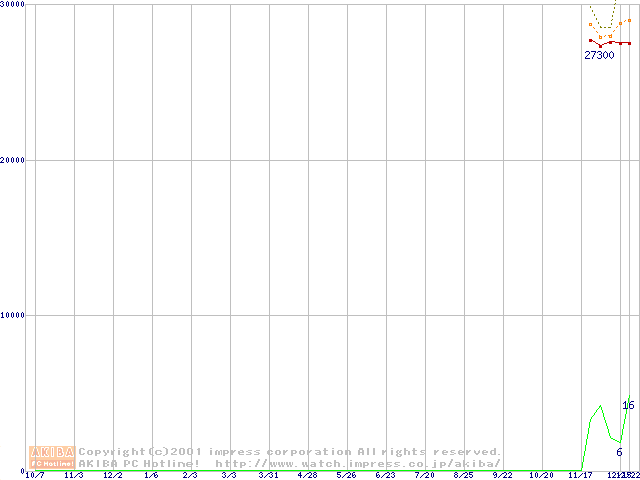Select the 3/31 date axis label
Viewport: 640px width, 480px height.
[268, 475]
